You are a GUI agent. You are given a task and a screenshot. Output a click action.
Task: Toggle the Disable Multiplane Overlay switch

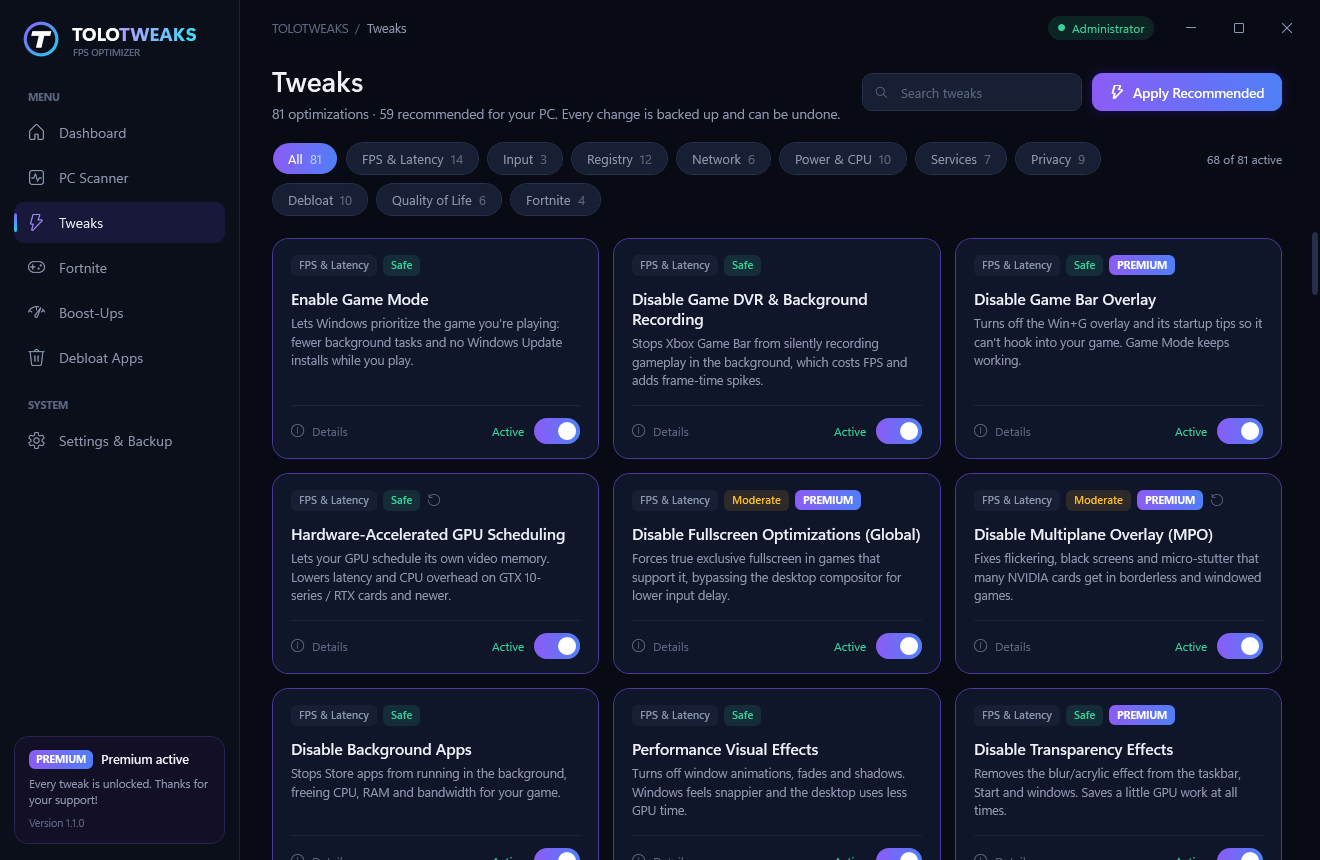[1240, 646]
